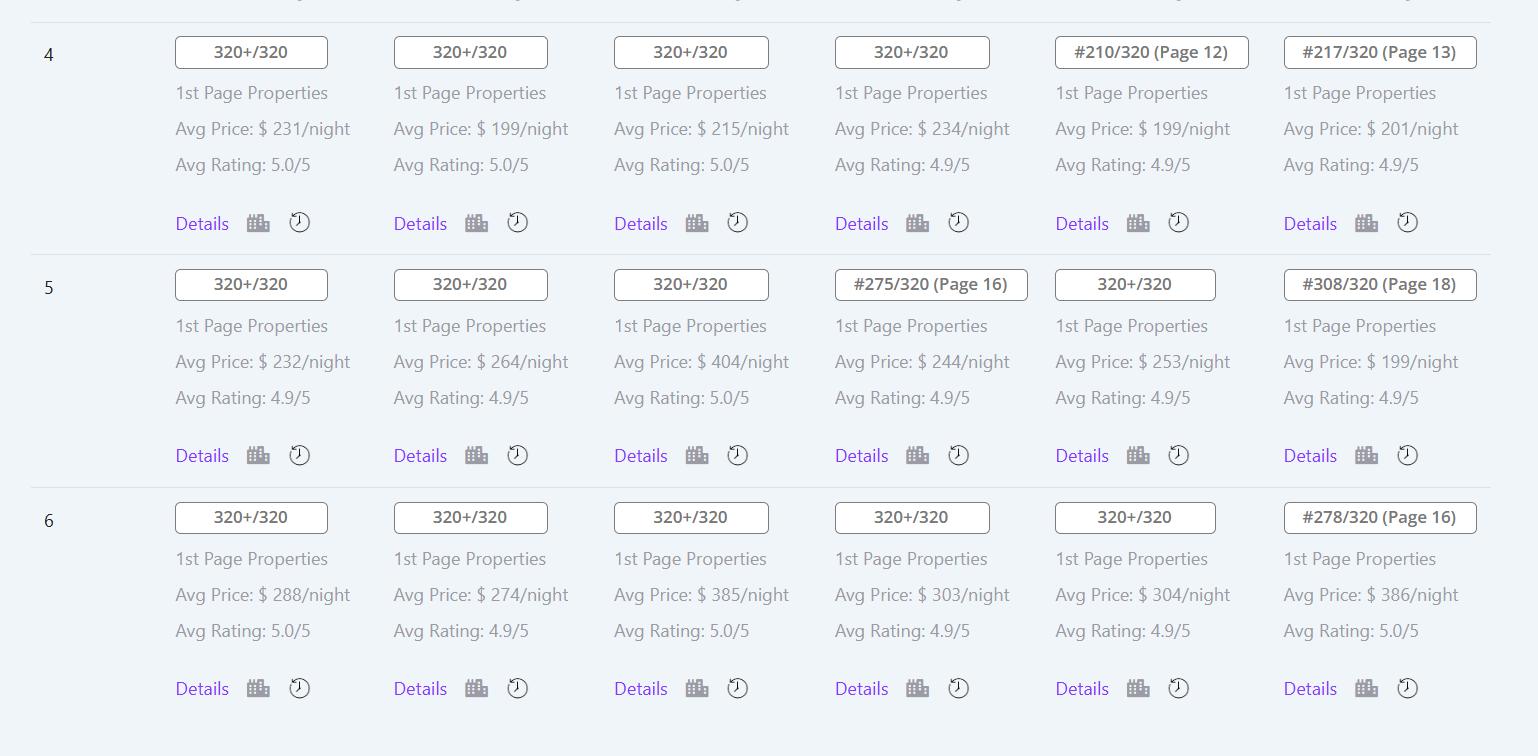Click the #217/320 (Page 13) badge
The width and height of the screenshot is (1538, 756).
(x=1380, y=52)
